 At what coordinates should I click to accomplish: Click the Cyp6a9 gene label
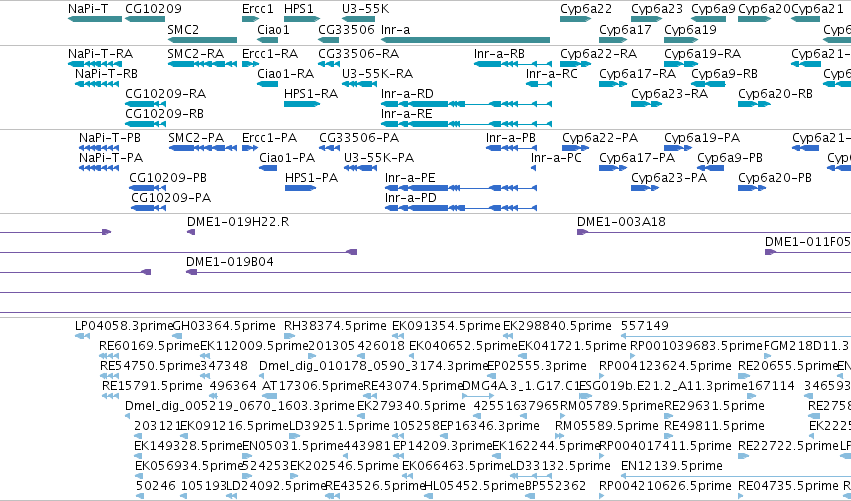pos(713,9)
